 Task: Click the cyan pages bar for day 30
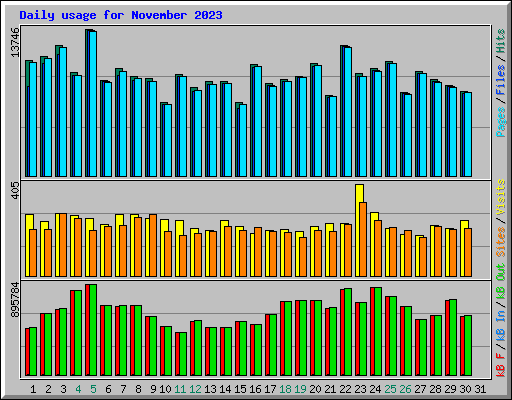pos(468,134)
